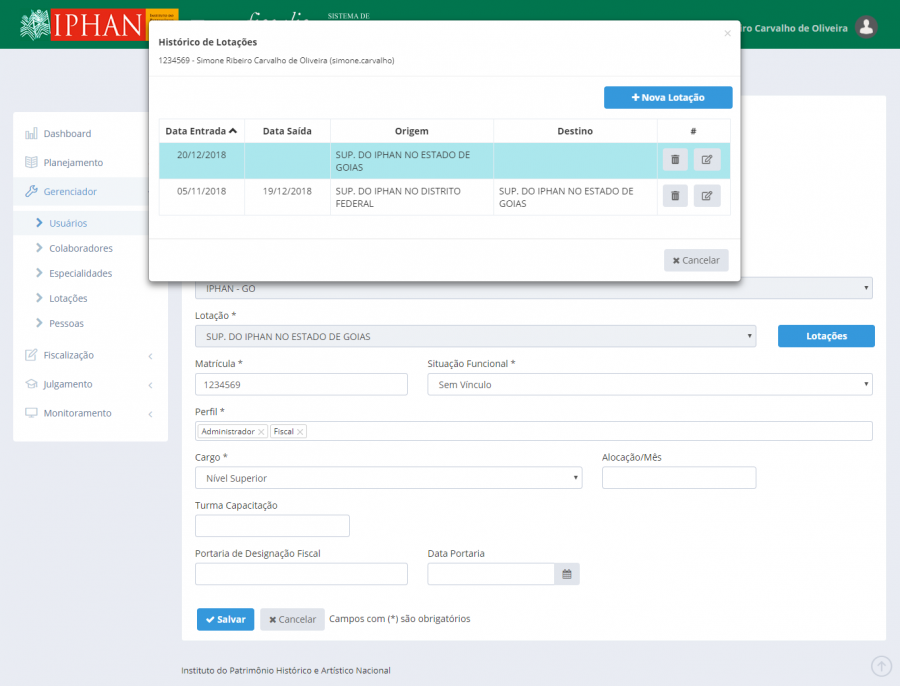Image resolution: width=900 pixels, height=686 pixels.
Task: Open the Situação Funcional dropdown
Action: (x=649, y=384)
